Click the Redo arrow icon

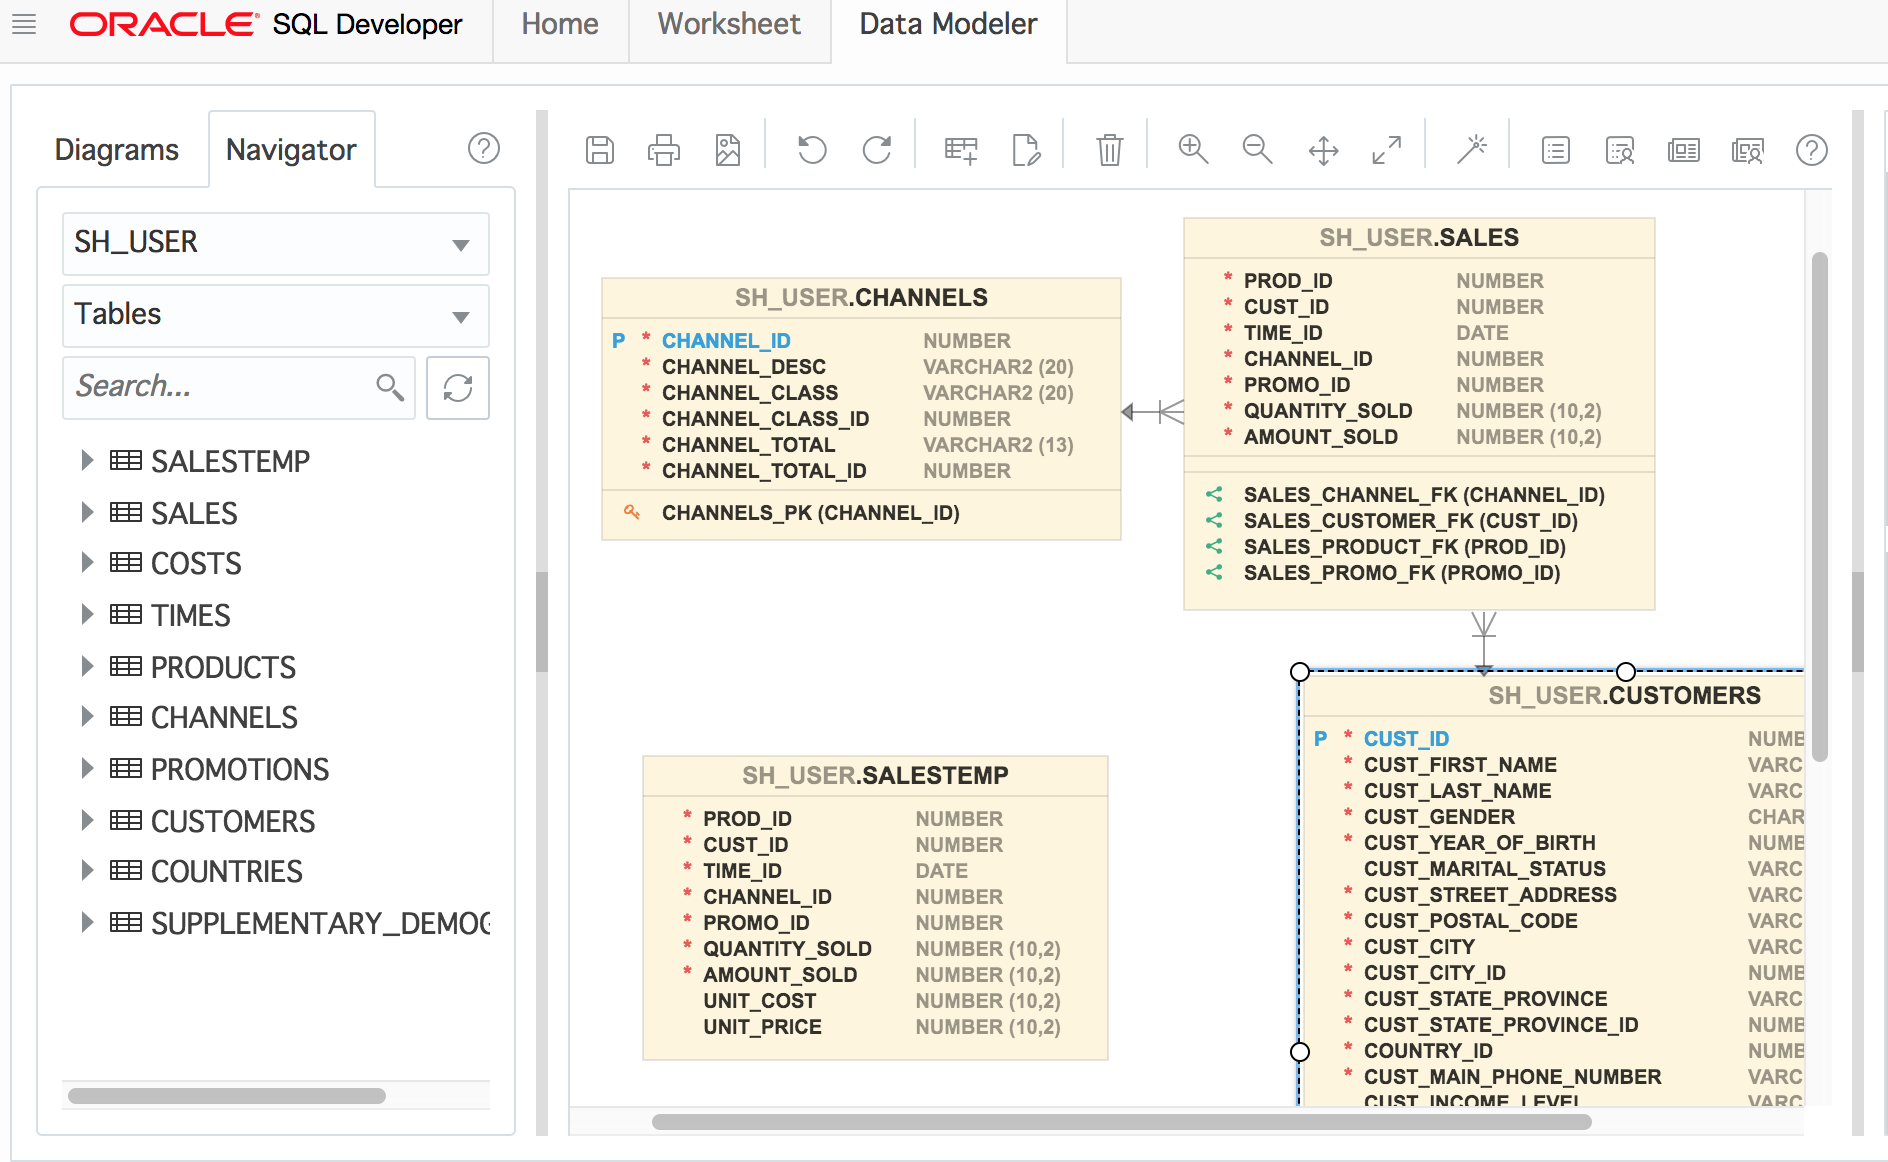point(877,150)
